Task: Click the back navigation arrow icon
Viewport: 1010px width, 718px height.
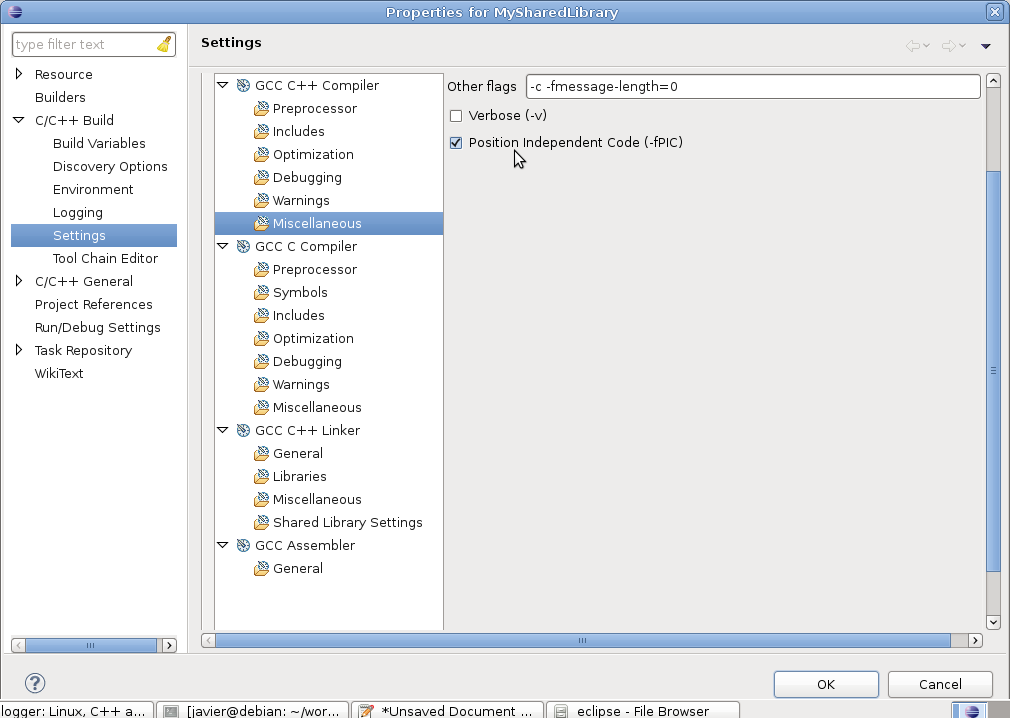Action: [912, 45]
